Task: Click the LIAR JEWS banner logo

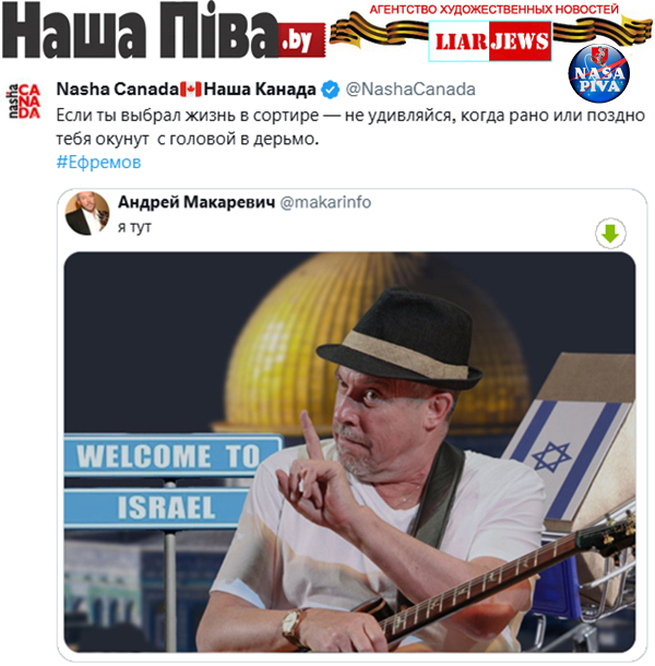Action: click(490, 42)
